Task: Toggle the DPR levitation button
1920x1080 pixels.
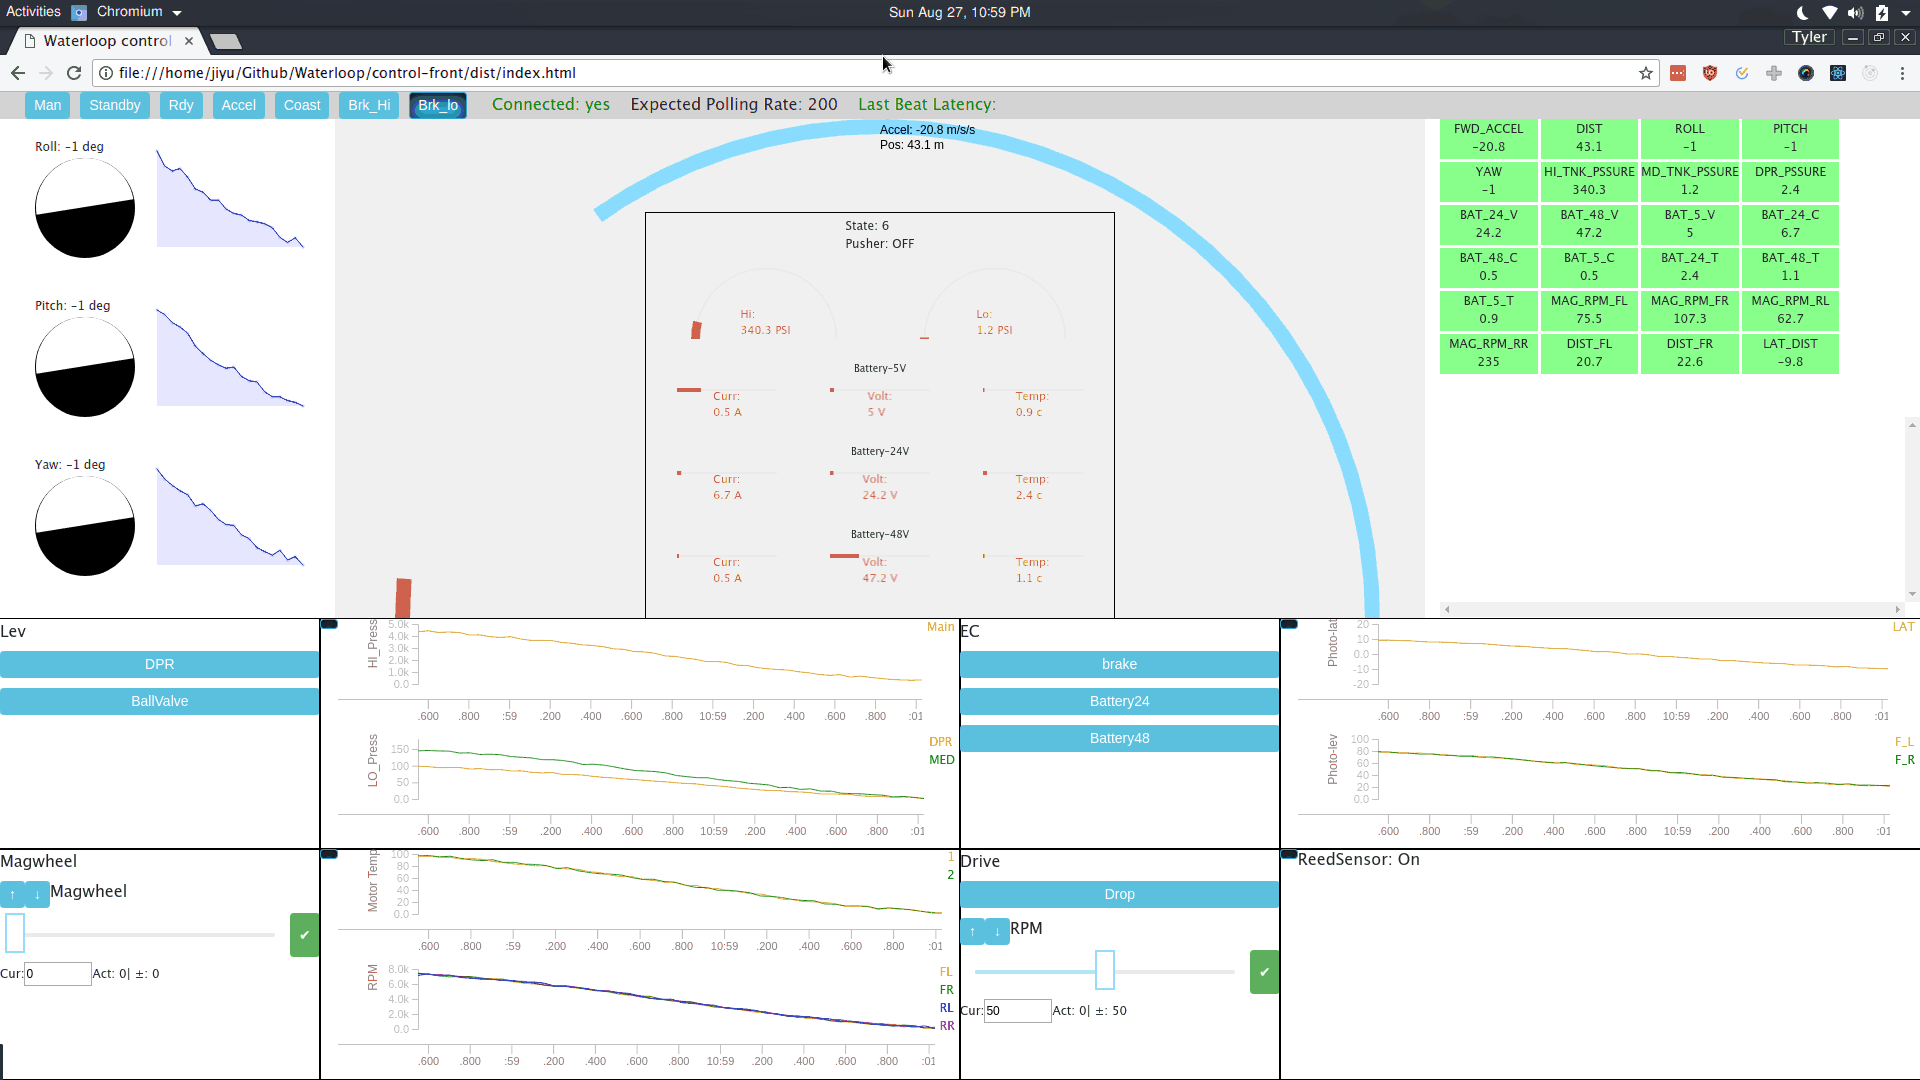Action: click(x=159, y=664)
